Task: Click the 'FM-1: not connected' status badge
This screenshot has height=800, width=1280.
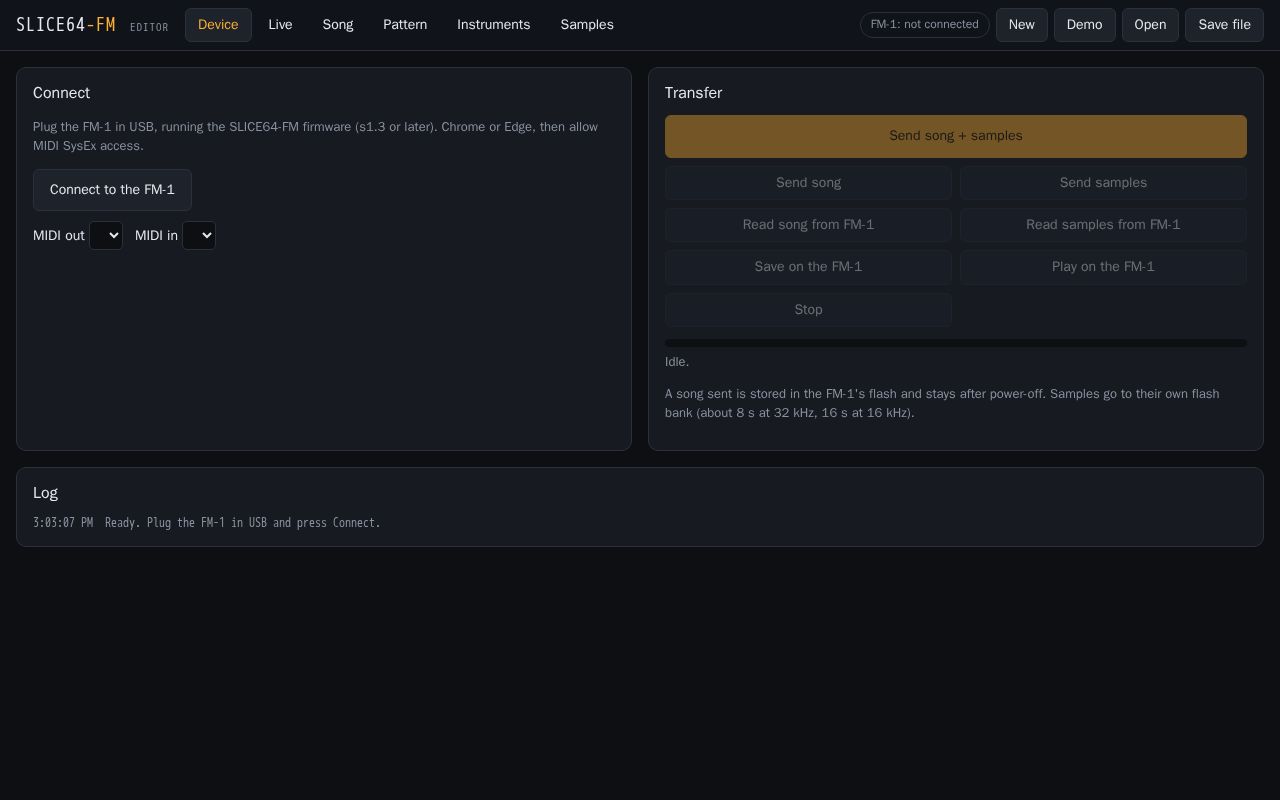Action: point(925,25)
